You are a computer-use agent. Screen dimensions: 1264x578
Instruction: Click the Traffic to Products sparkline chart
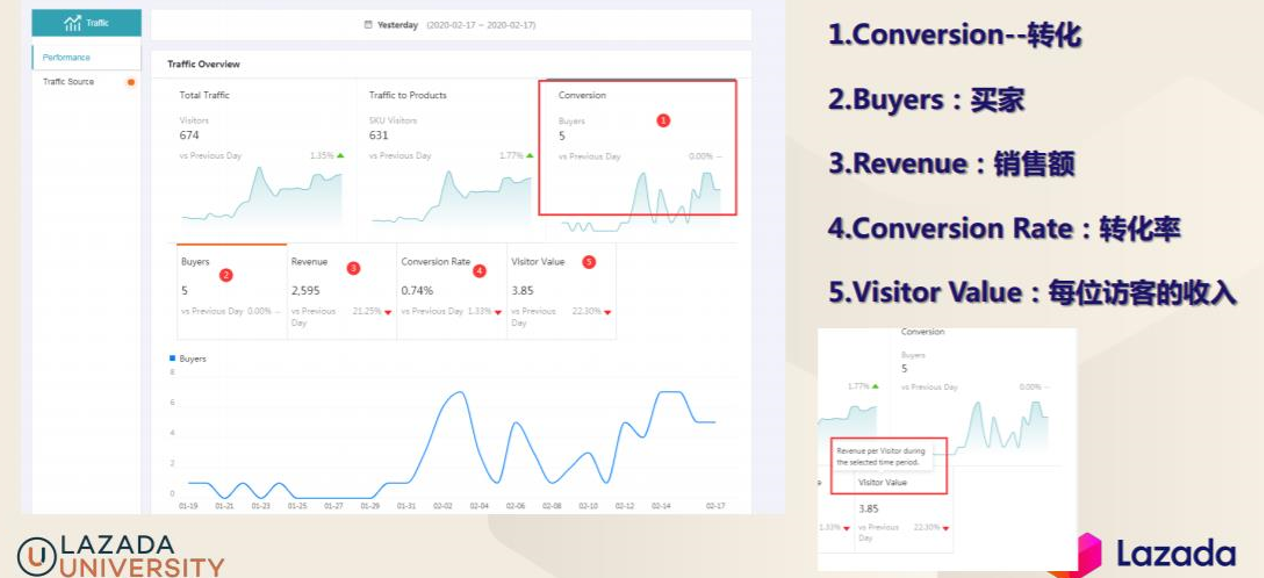point(451,195)
